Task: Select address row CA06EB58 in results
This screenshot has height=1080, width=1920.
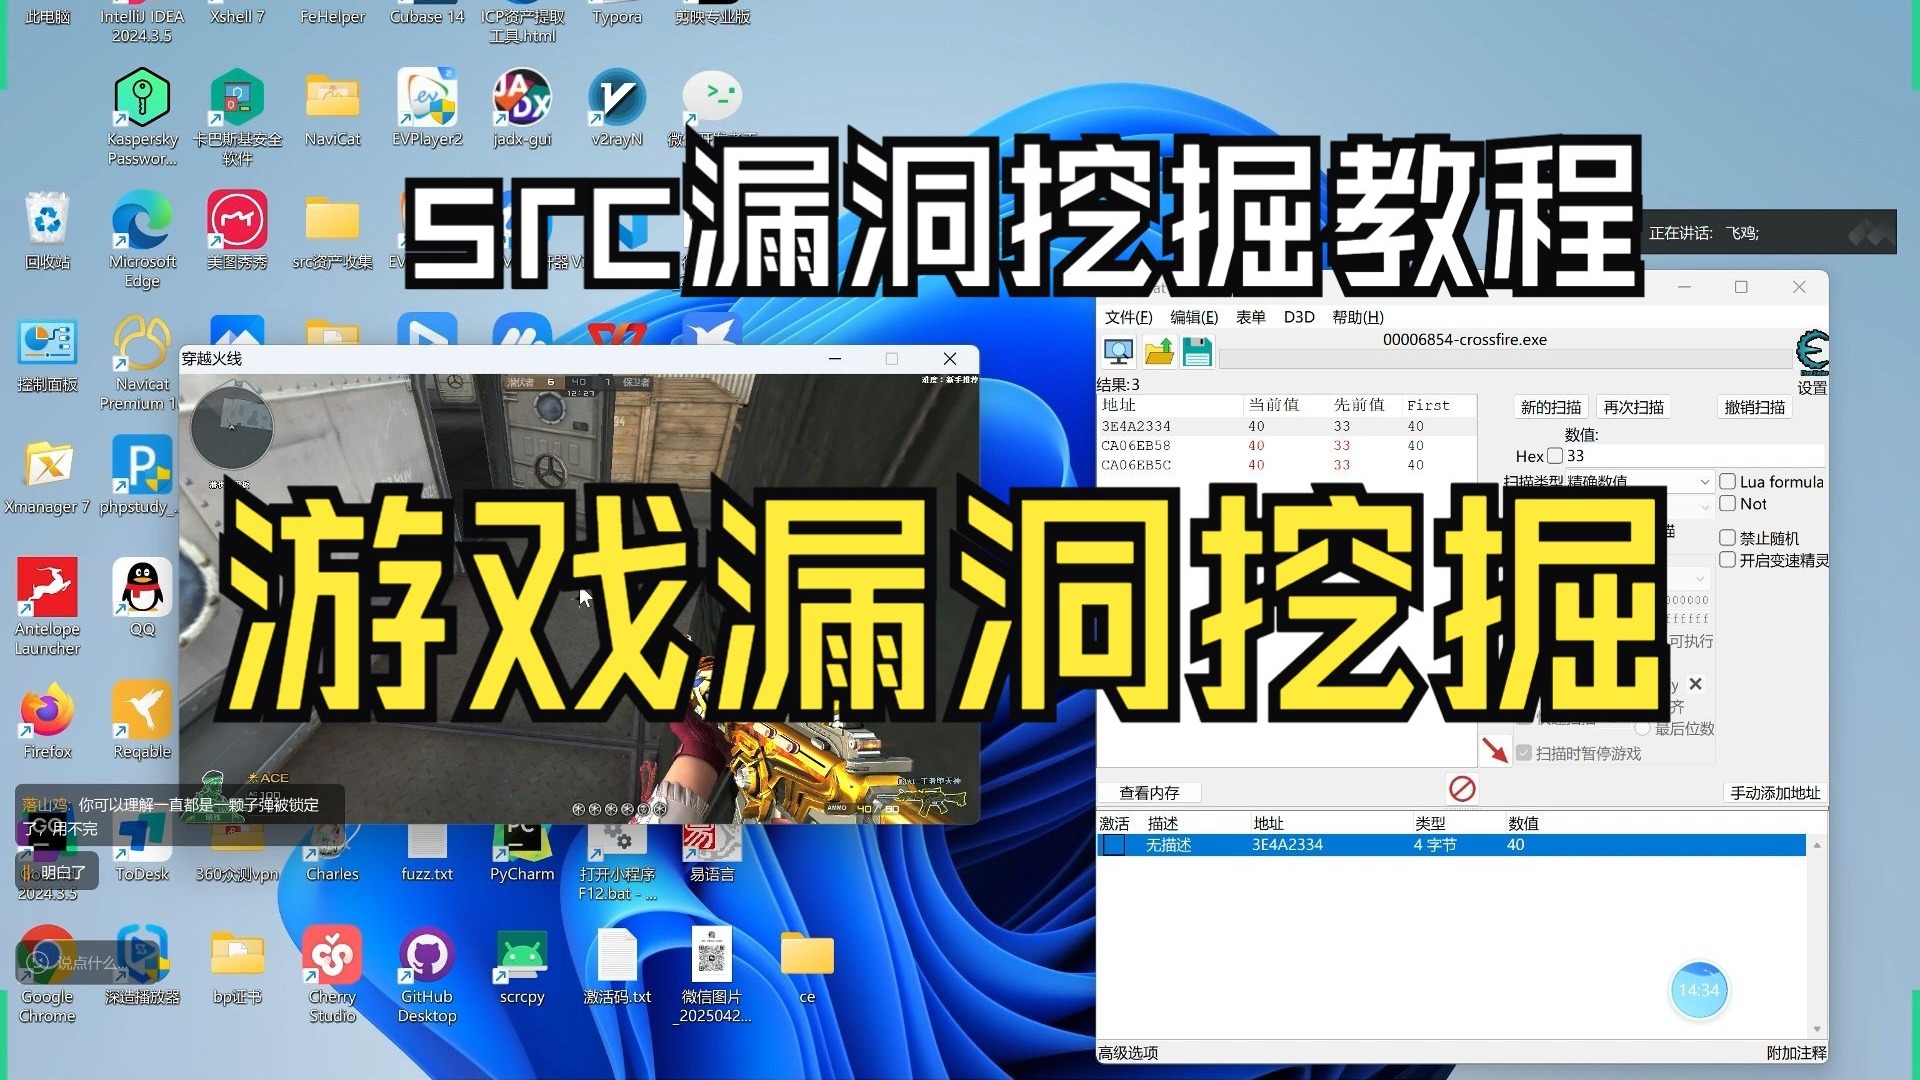Action: (x=1287, y=446)
